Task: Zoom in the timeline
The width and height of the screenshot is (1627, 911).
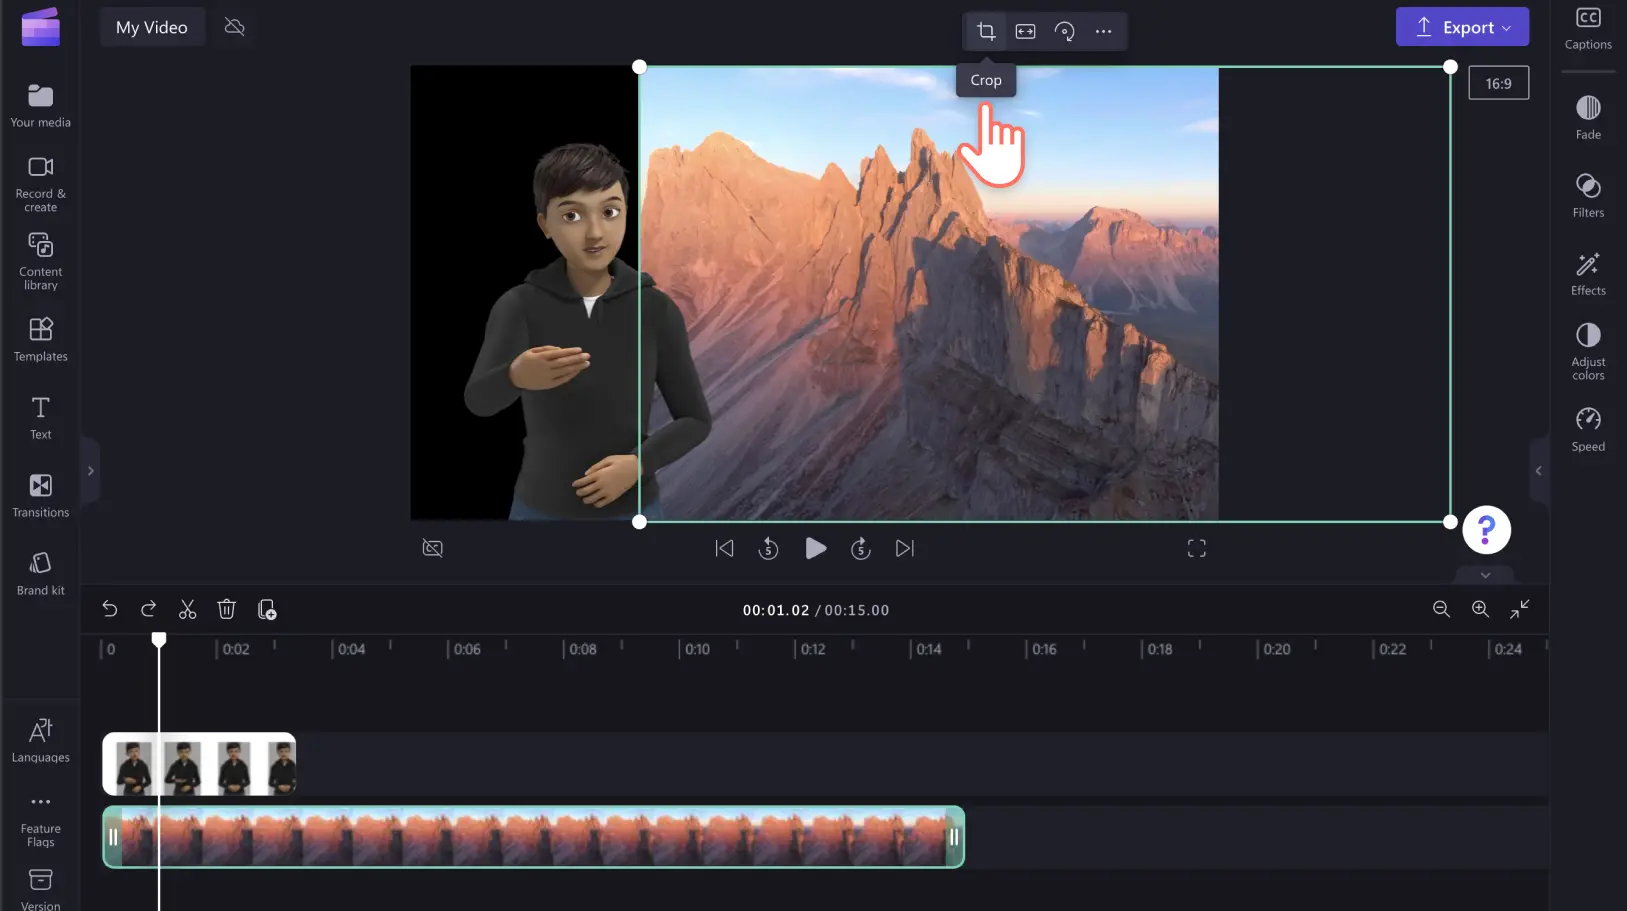Action: click(x=1480, y=609)
